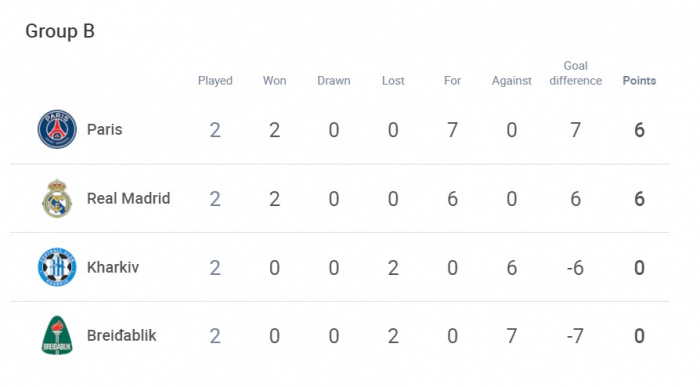Select the Lost column header
Image resolution: width=700 pixels, height=387 pixels.
click(x=393, y=81)
